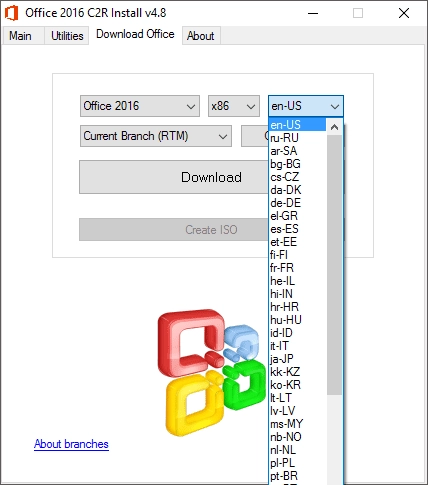Image resolution: width=428 pixels, height=485 pixels.
Task: Open the x86 architecture dropdown
Action: point(234,106)
